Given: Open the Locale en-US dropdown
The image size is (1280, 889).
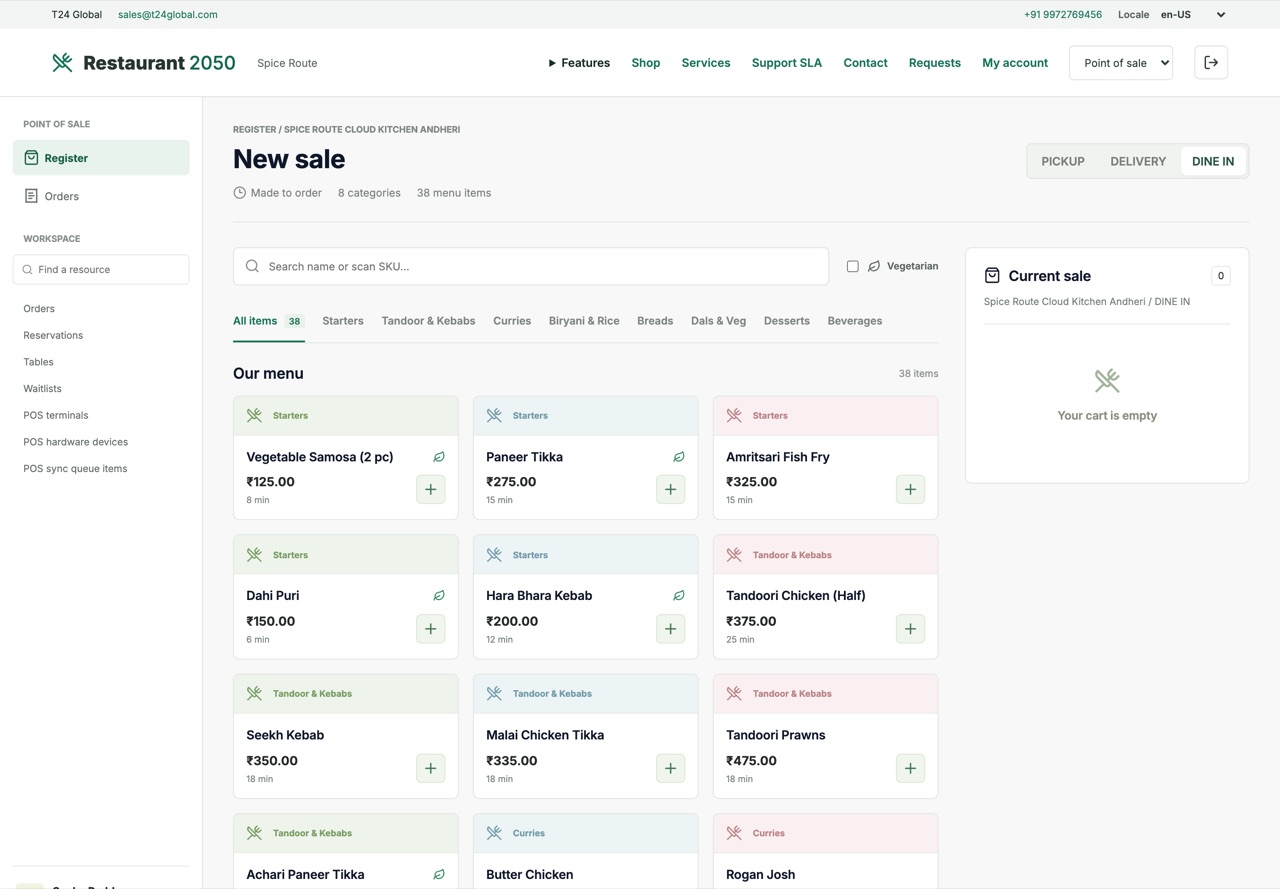Looking at the screenshot, I should coord(1193,15).
